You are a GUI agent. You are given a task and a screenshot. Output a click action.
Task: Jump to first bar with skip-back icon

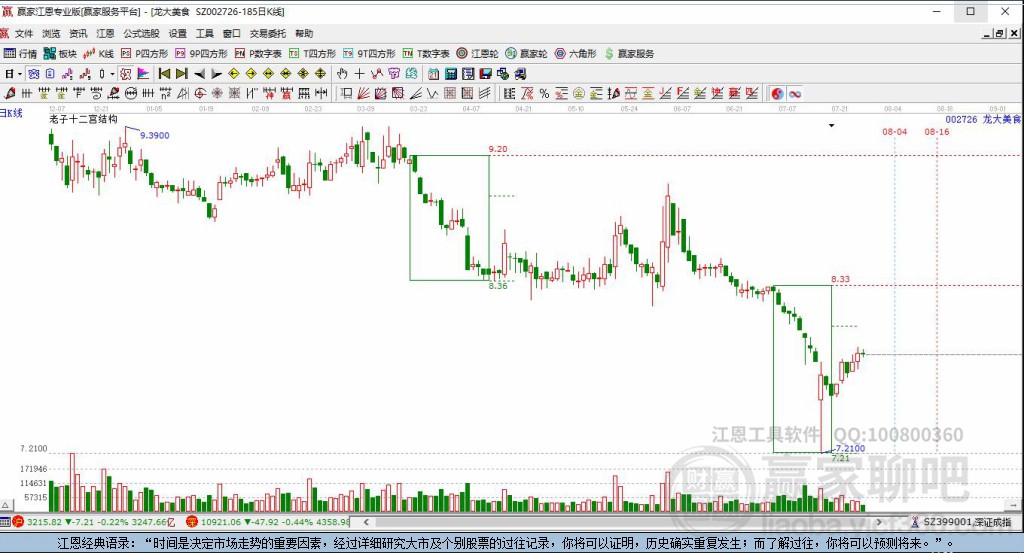[165, 74]
